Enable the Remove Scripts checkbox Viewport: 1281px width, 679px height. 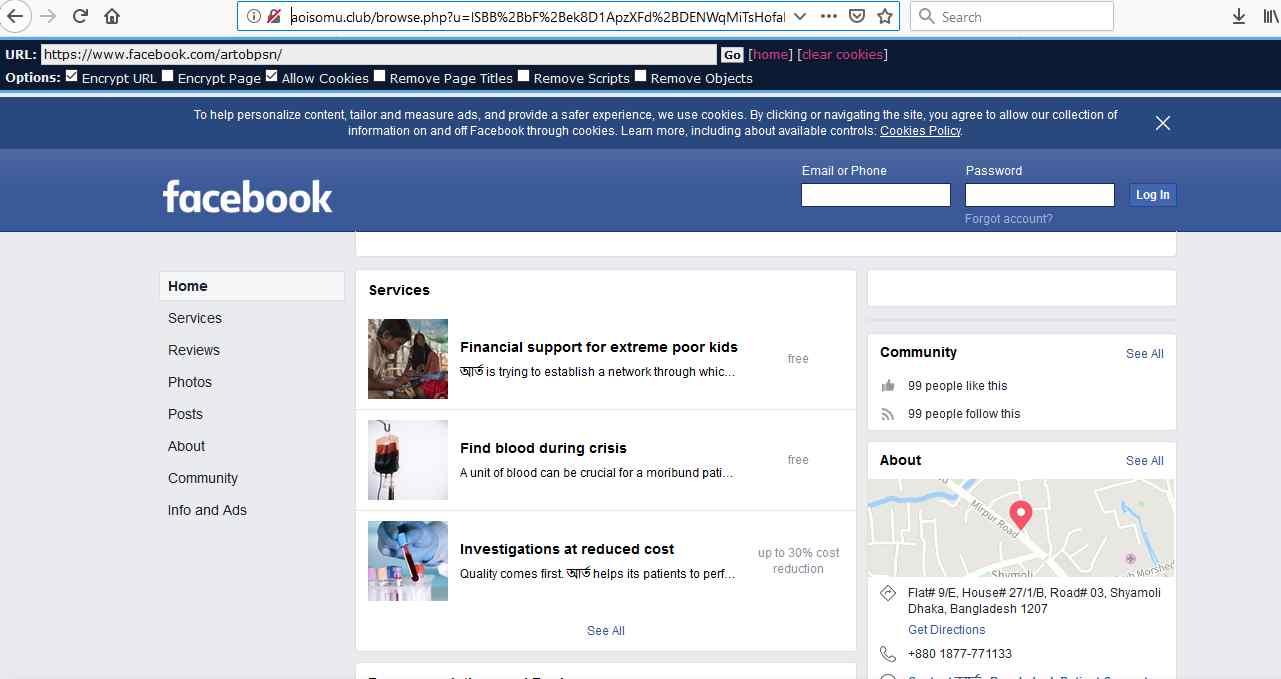tap(523, 76)
